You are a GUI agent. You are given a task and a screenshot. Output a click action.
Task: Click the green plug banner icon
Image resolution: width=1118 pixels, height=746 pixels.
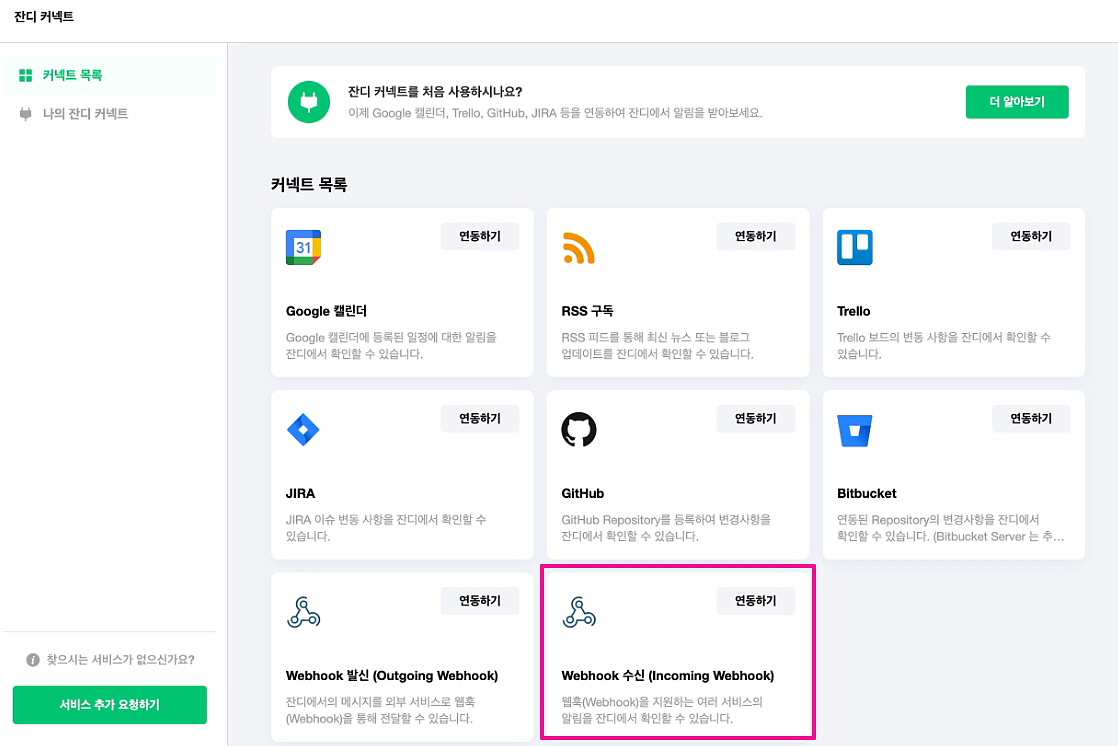click(308, 102)
